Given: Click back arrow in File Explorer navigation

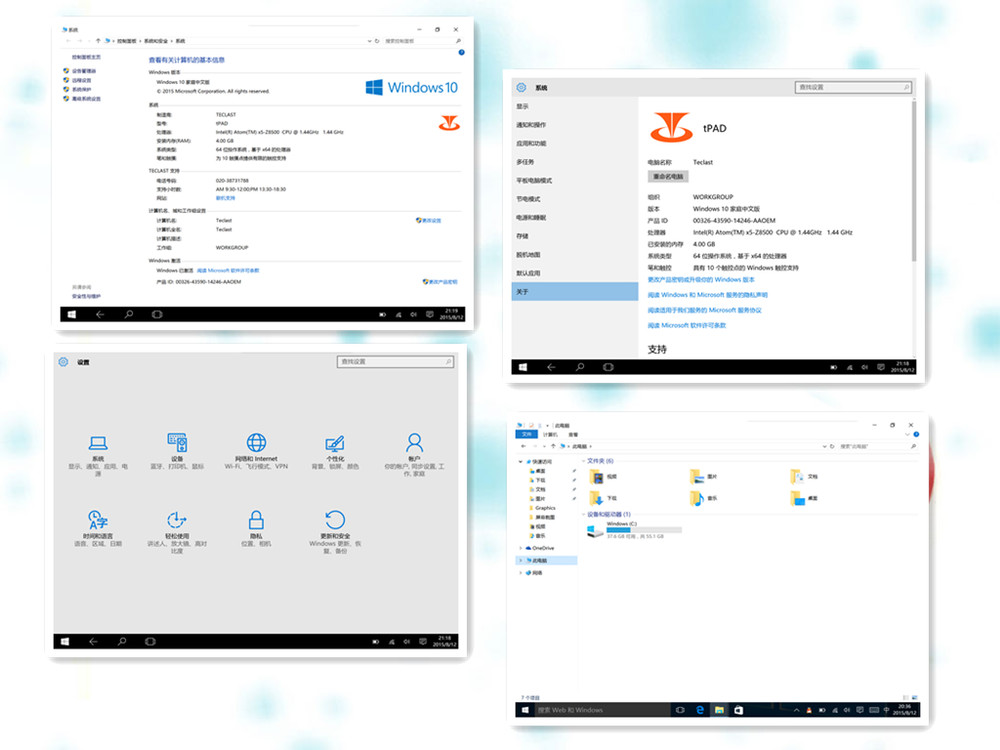Looking at the screenshot, I should (524, 446).
